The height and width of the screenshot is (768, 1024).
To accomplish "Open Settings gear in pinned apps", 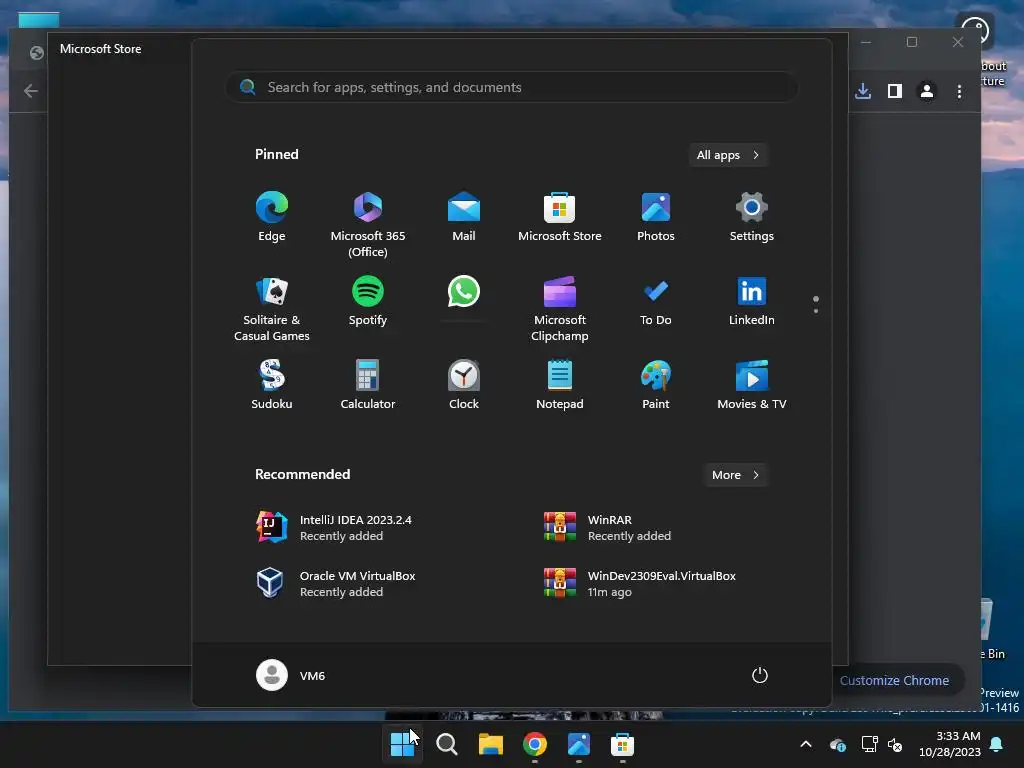I will point(752,218).
